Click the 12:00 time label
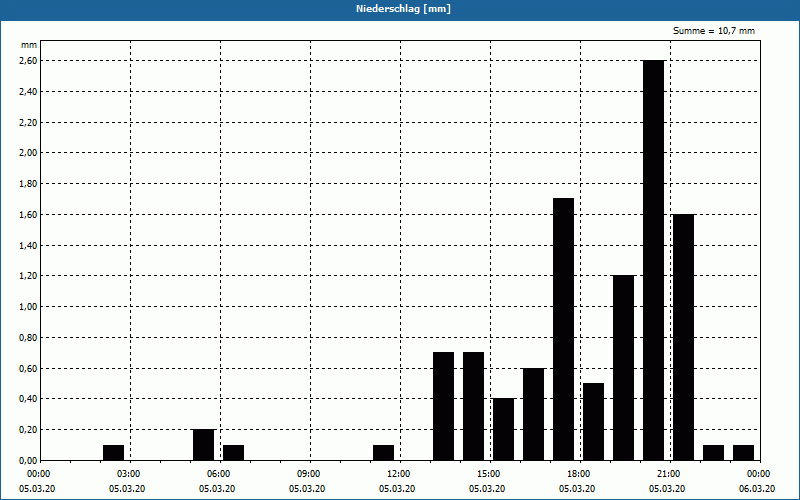This screenshot has width=800, height=500. [x=400, y=474]
